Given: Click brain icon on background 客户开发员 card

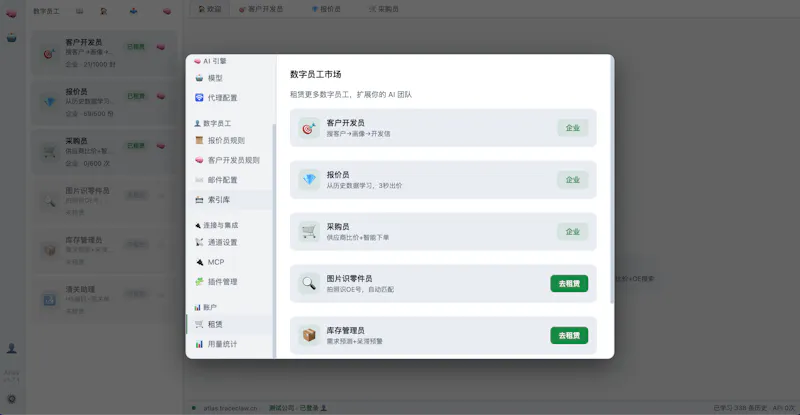Looking at the screenshot, I should [161, 47].
